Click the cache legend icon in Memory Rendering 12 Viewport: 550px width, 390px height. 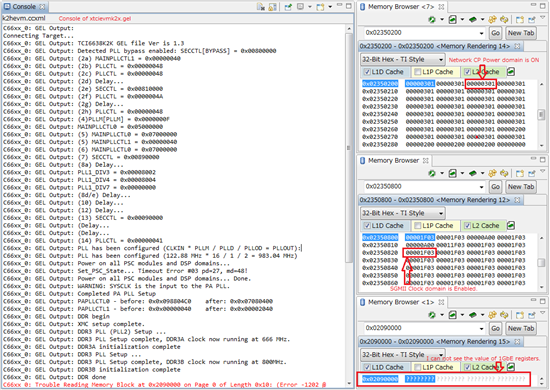click(511, 226)
